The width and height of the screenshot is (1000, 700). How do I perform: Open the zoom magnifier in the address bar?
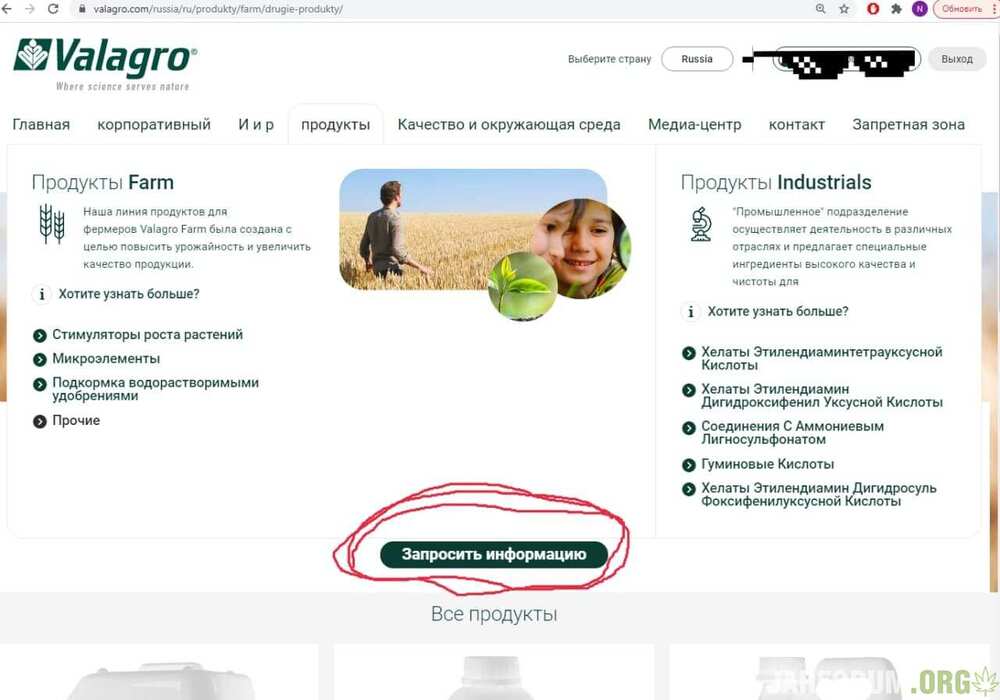[821, 9]
